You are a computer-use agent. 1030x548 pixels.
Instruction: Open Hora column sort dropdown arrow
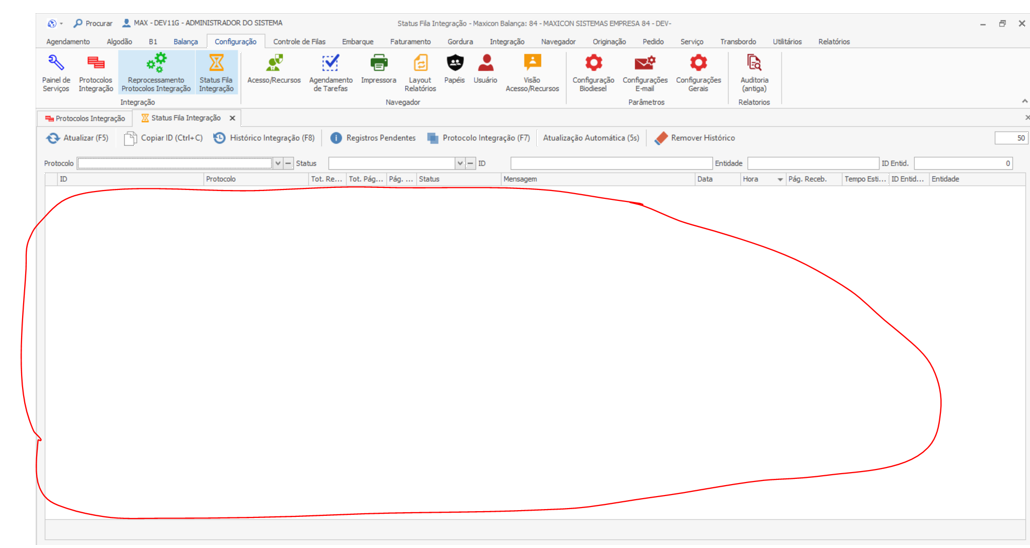click(780, 179)
